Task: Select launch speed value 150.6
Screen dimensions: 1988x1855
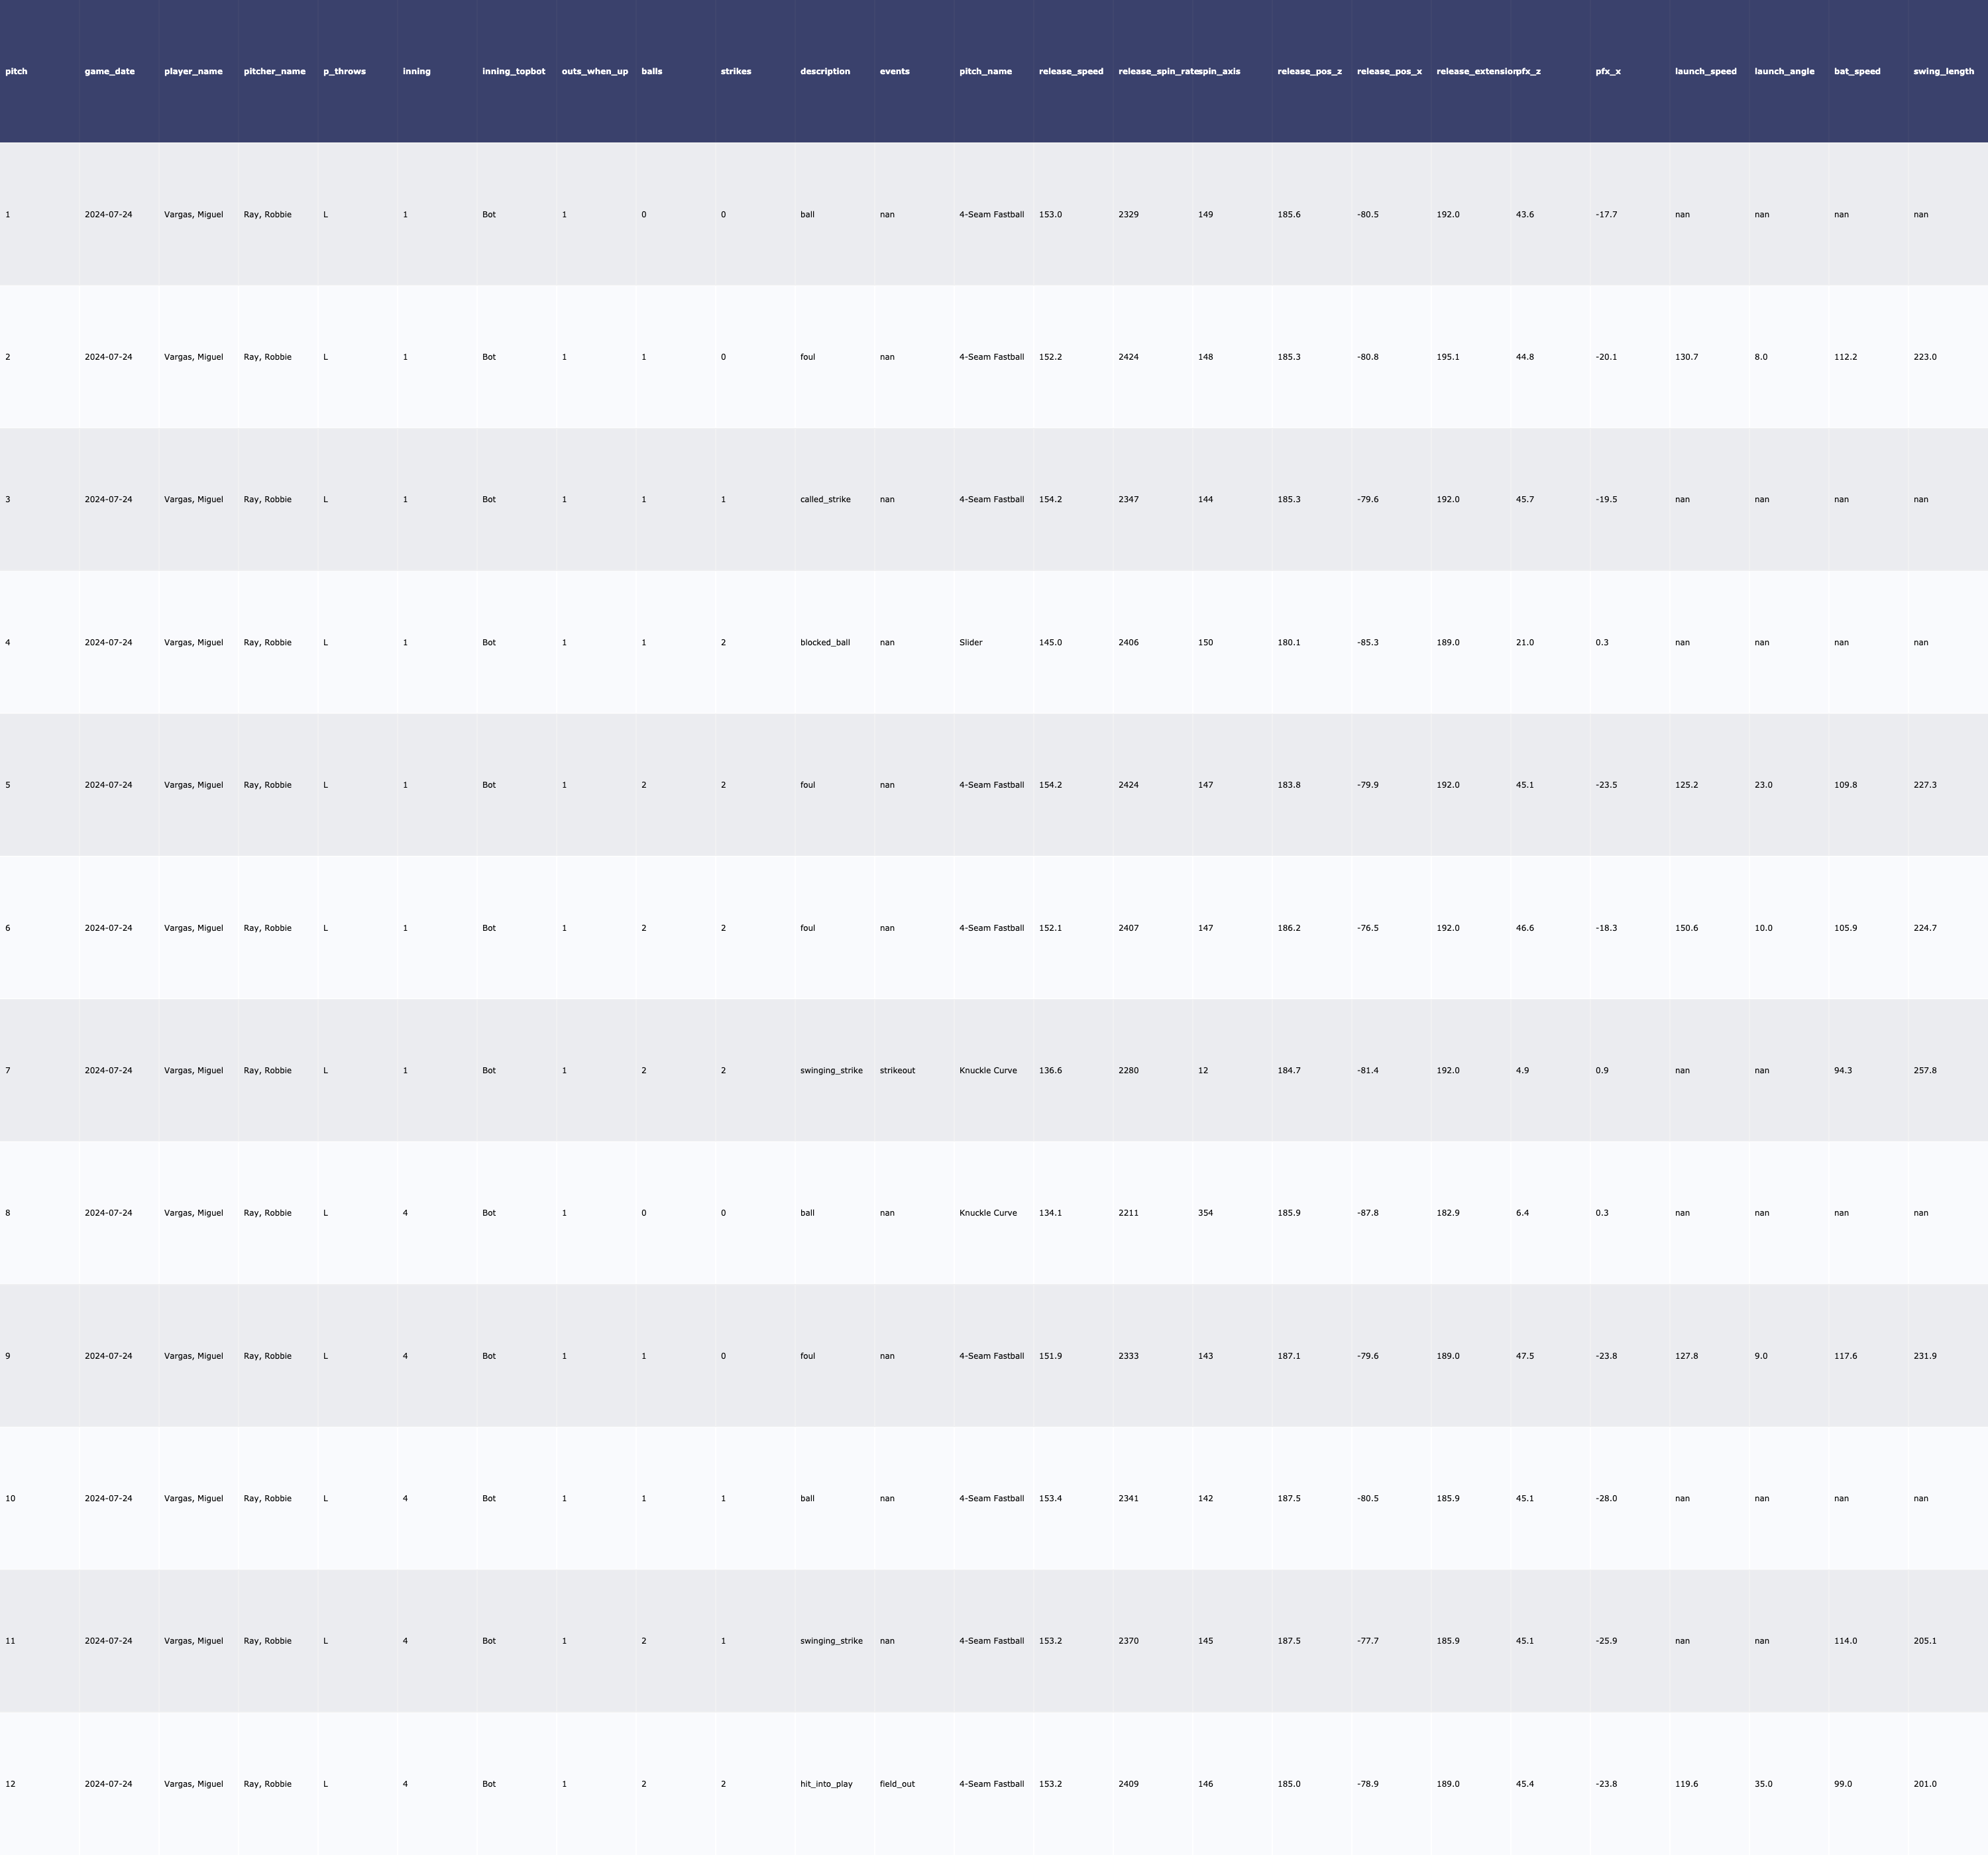Action: coord(1686,929)
